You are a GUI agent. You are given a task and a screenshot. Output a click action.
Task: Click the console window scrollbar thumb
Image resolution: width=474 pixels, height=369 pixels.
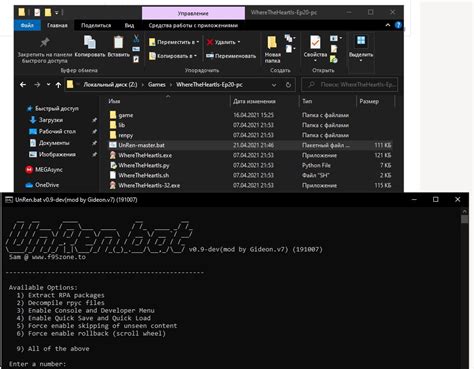(465, 219)
